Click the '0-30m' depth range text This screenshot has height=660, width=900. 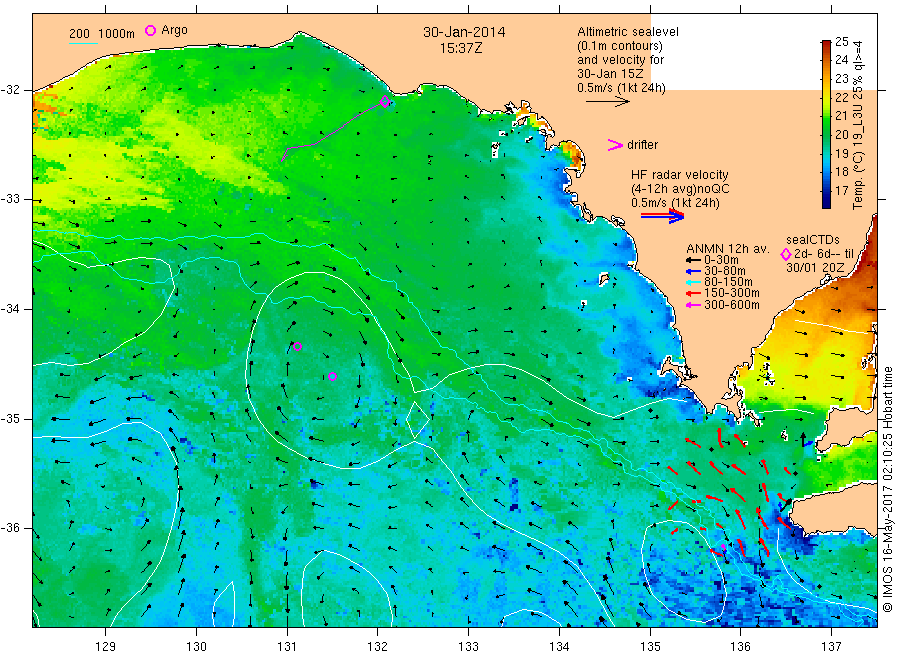[721, 260]
